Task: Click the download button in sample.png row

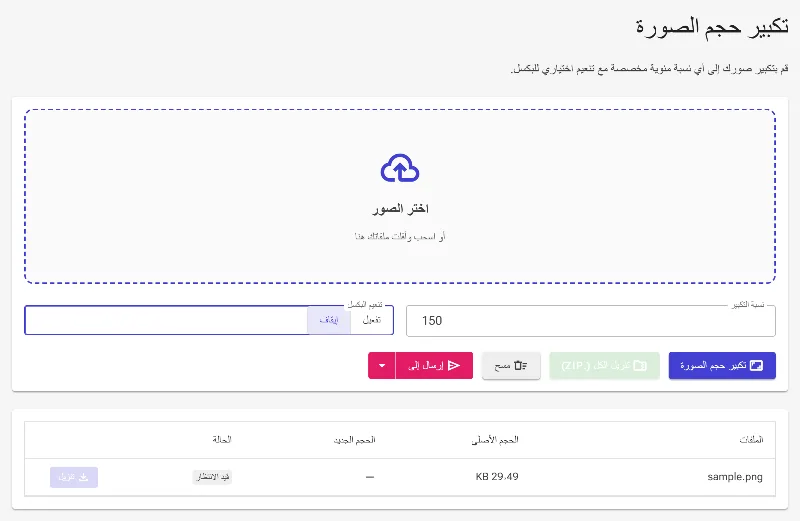Action: pyautogui.click(x=74, y=477)
